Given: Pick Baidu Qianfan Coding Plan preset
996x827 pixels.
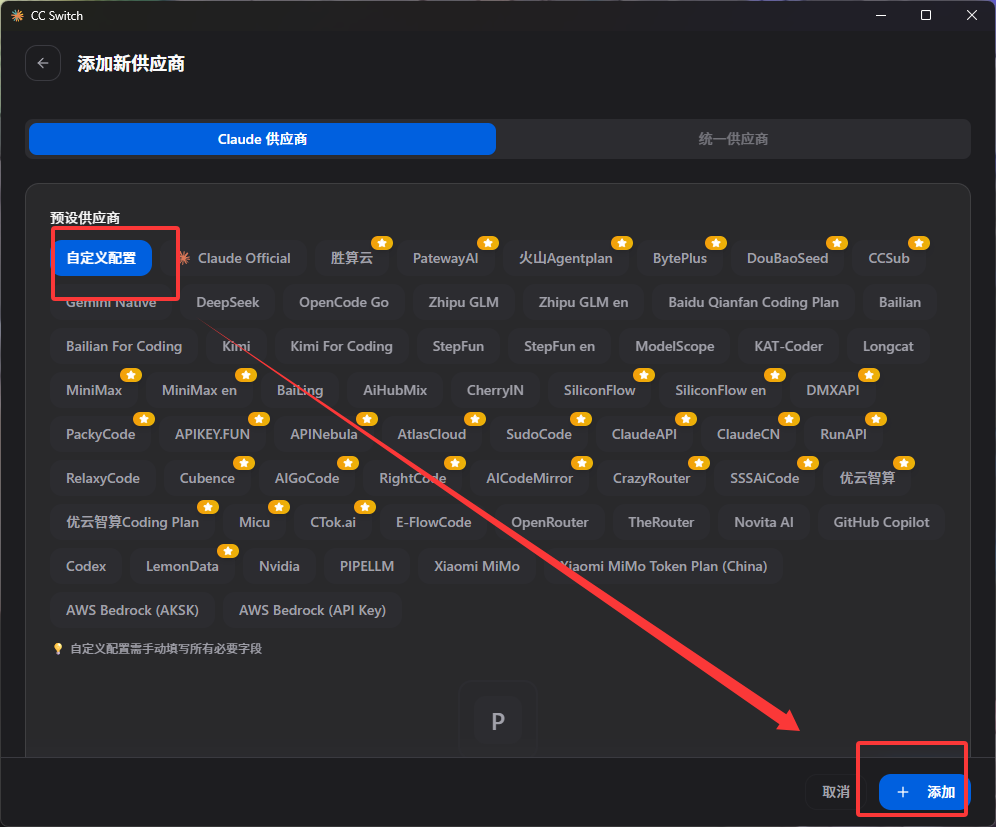Looking at the screenshot, I should [x=753, y=302].
